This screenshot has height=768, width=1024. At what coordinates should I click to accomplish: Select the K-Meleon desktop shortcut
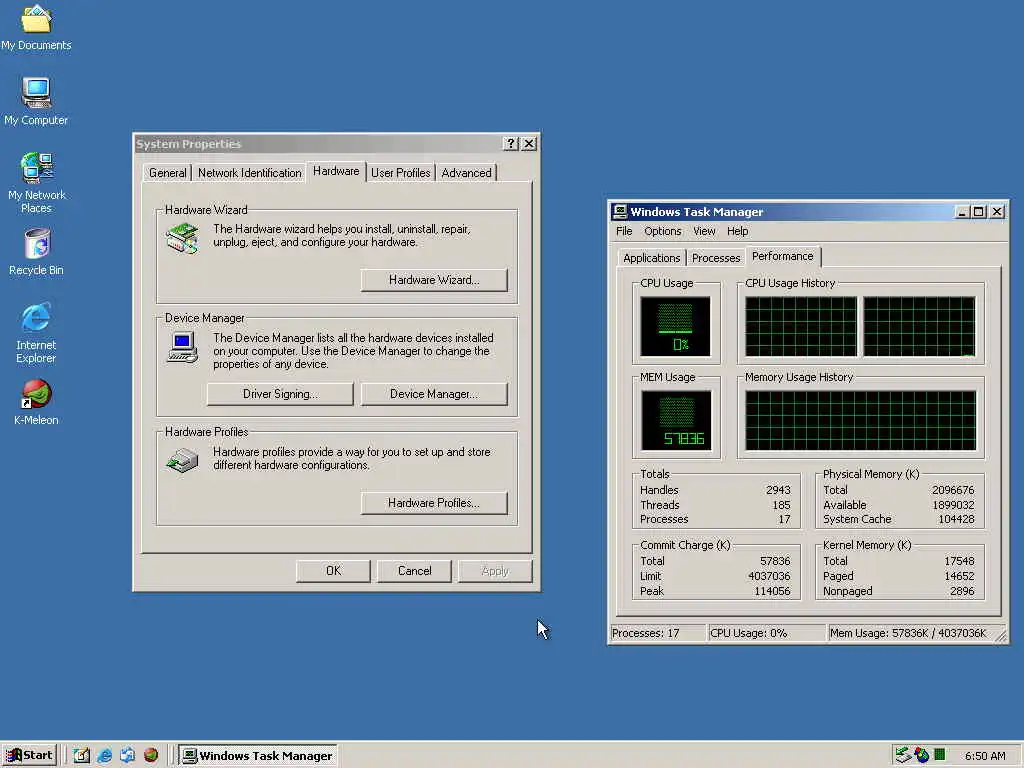point(36,402)
